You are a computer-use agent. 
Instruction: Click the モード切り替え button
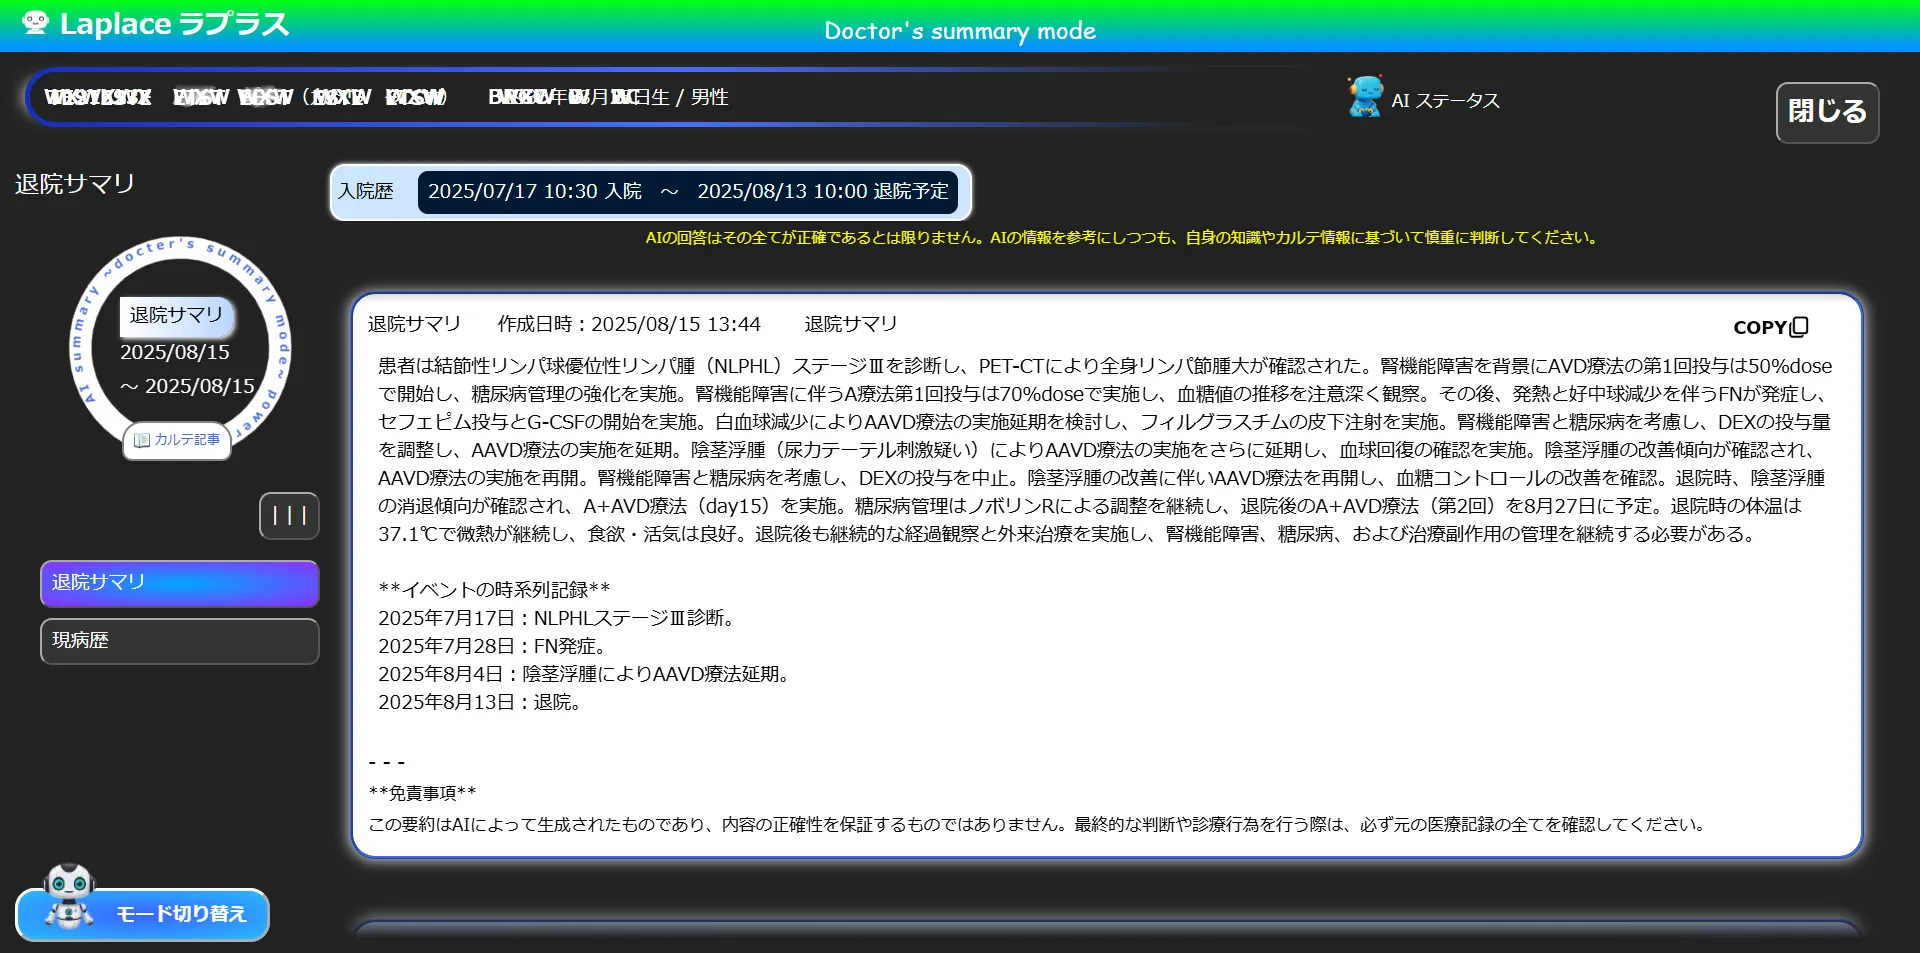[x=180, y=913]
